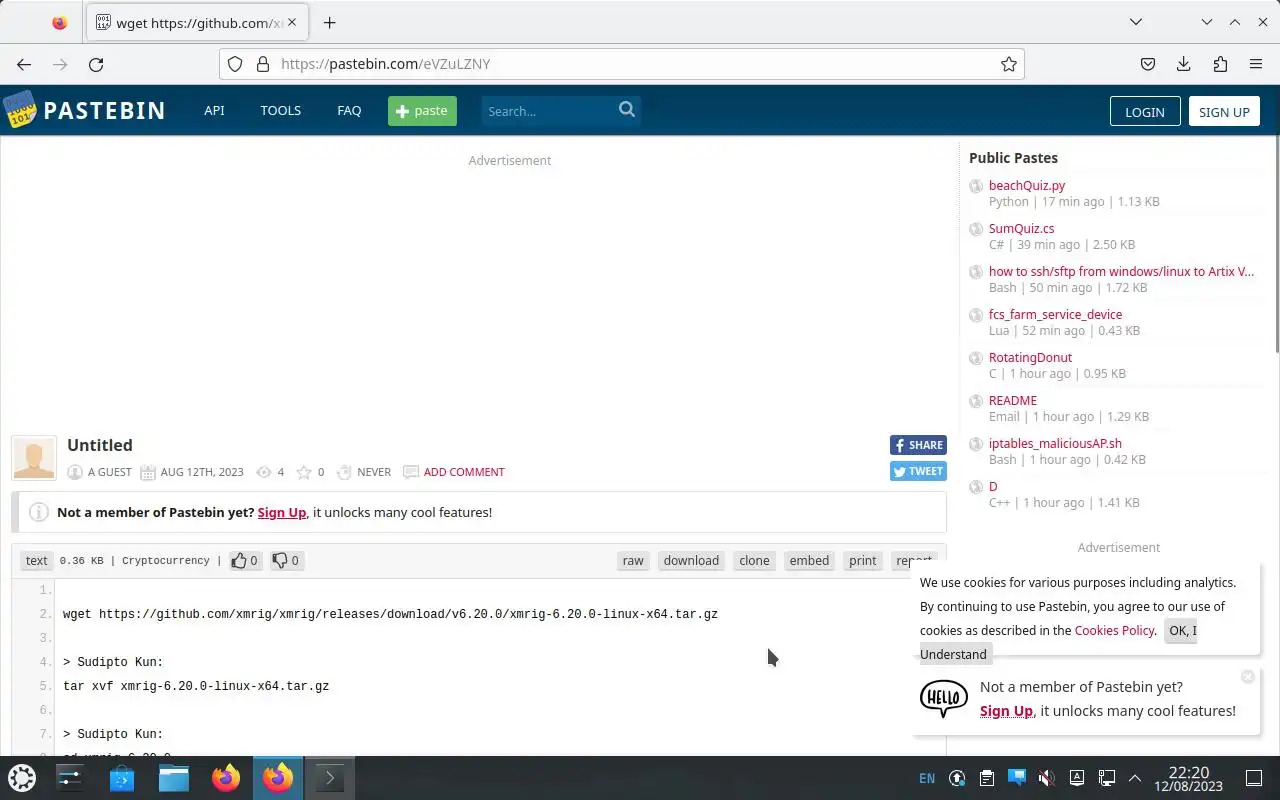Click the print button
Viewport: 1280px width, 800px height.
point(863,560)
